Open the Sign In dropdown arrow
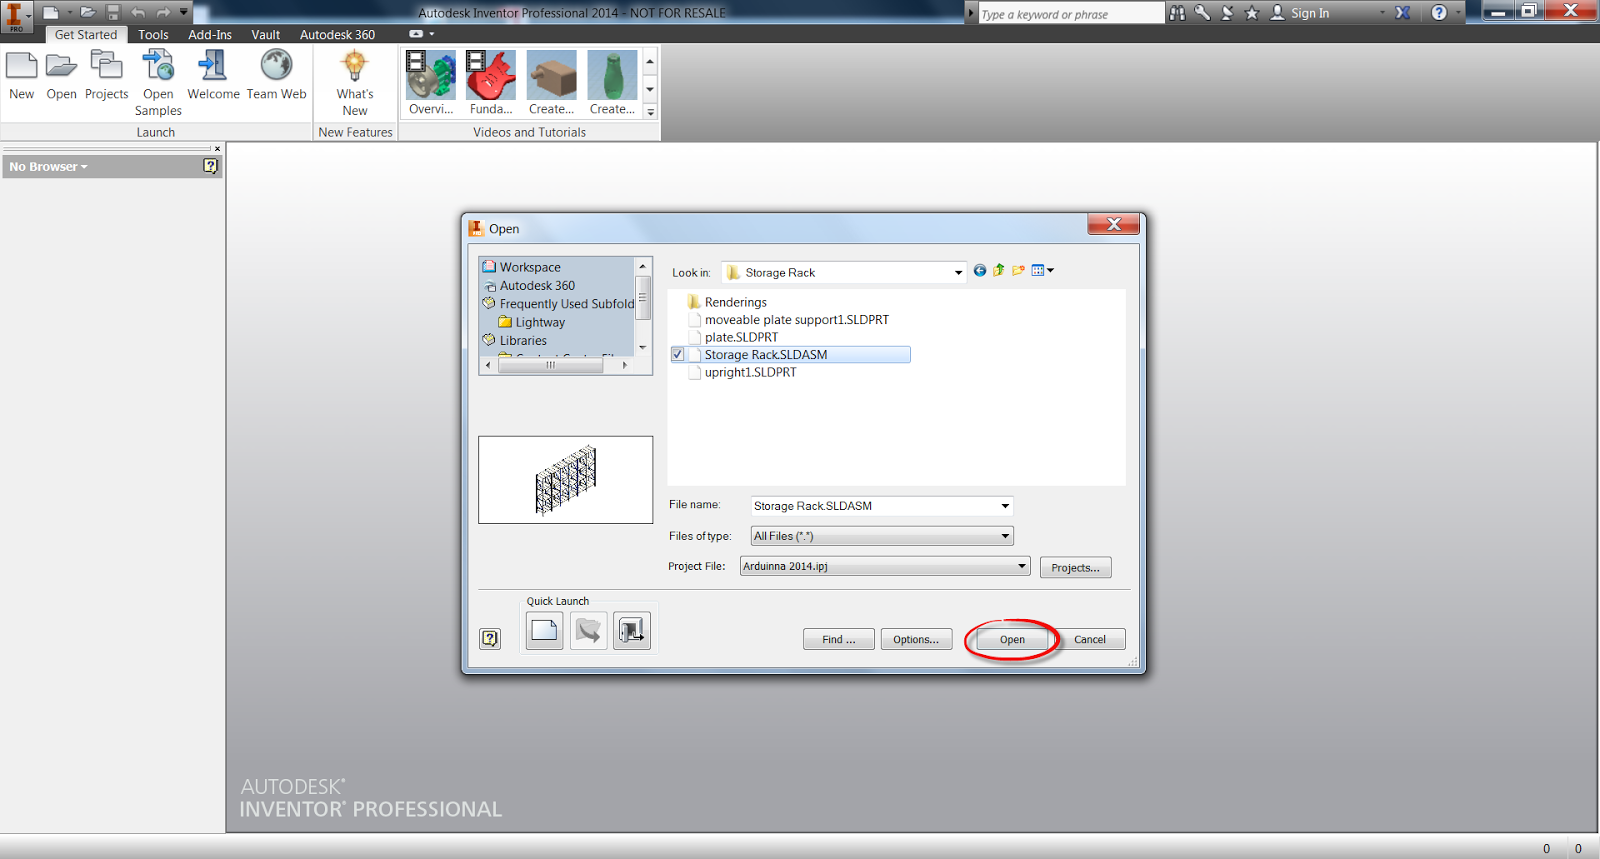This screenshot has height=859, width=1600. tap(1383, 13)
